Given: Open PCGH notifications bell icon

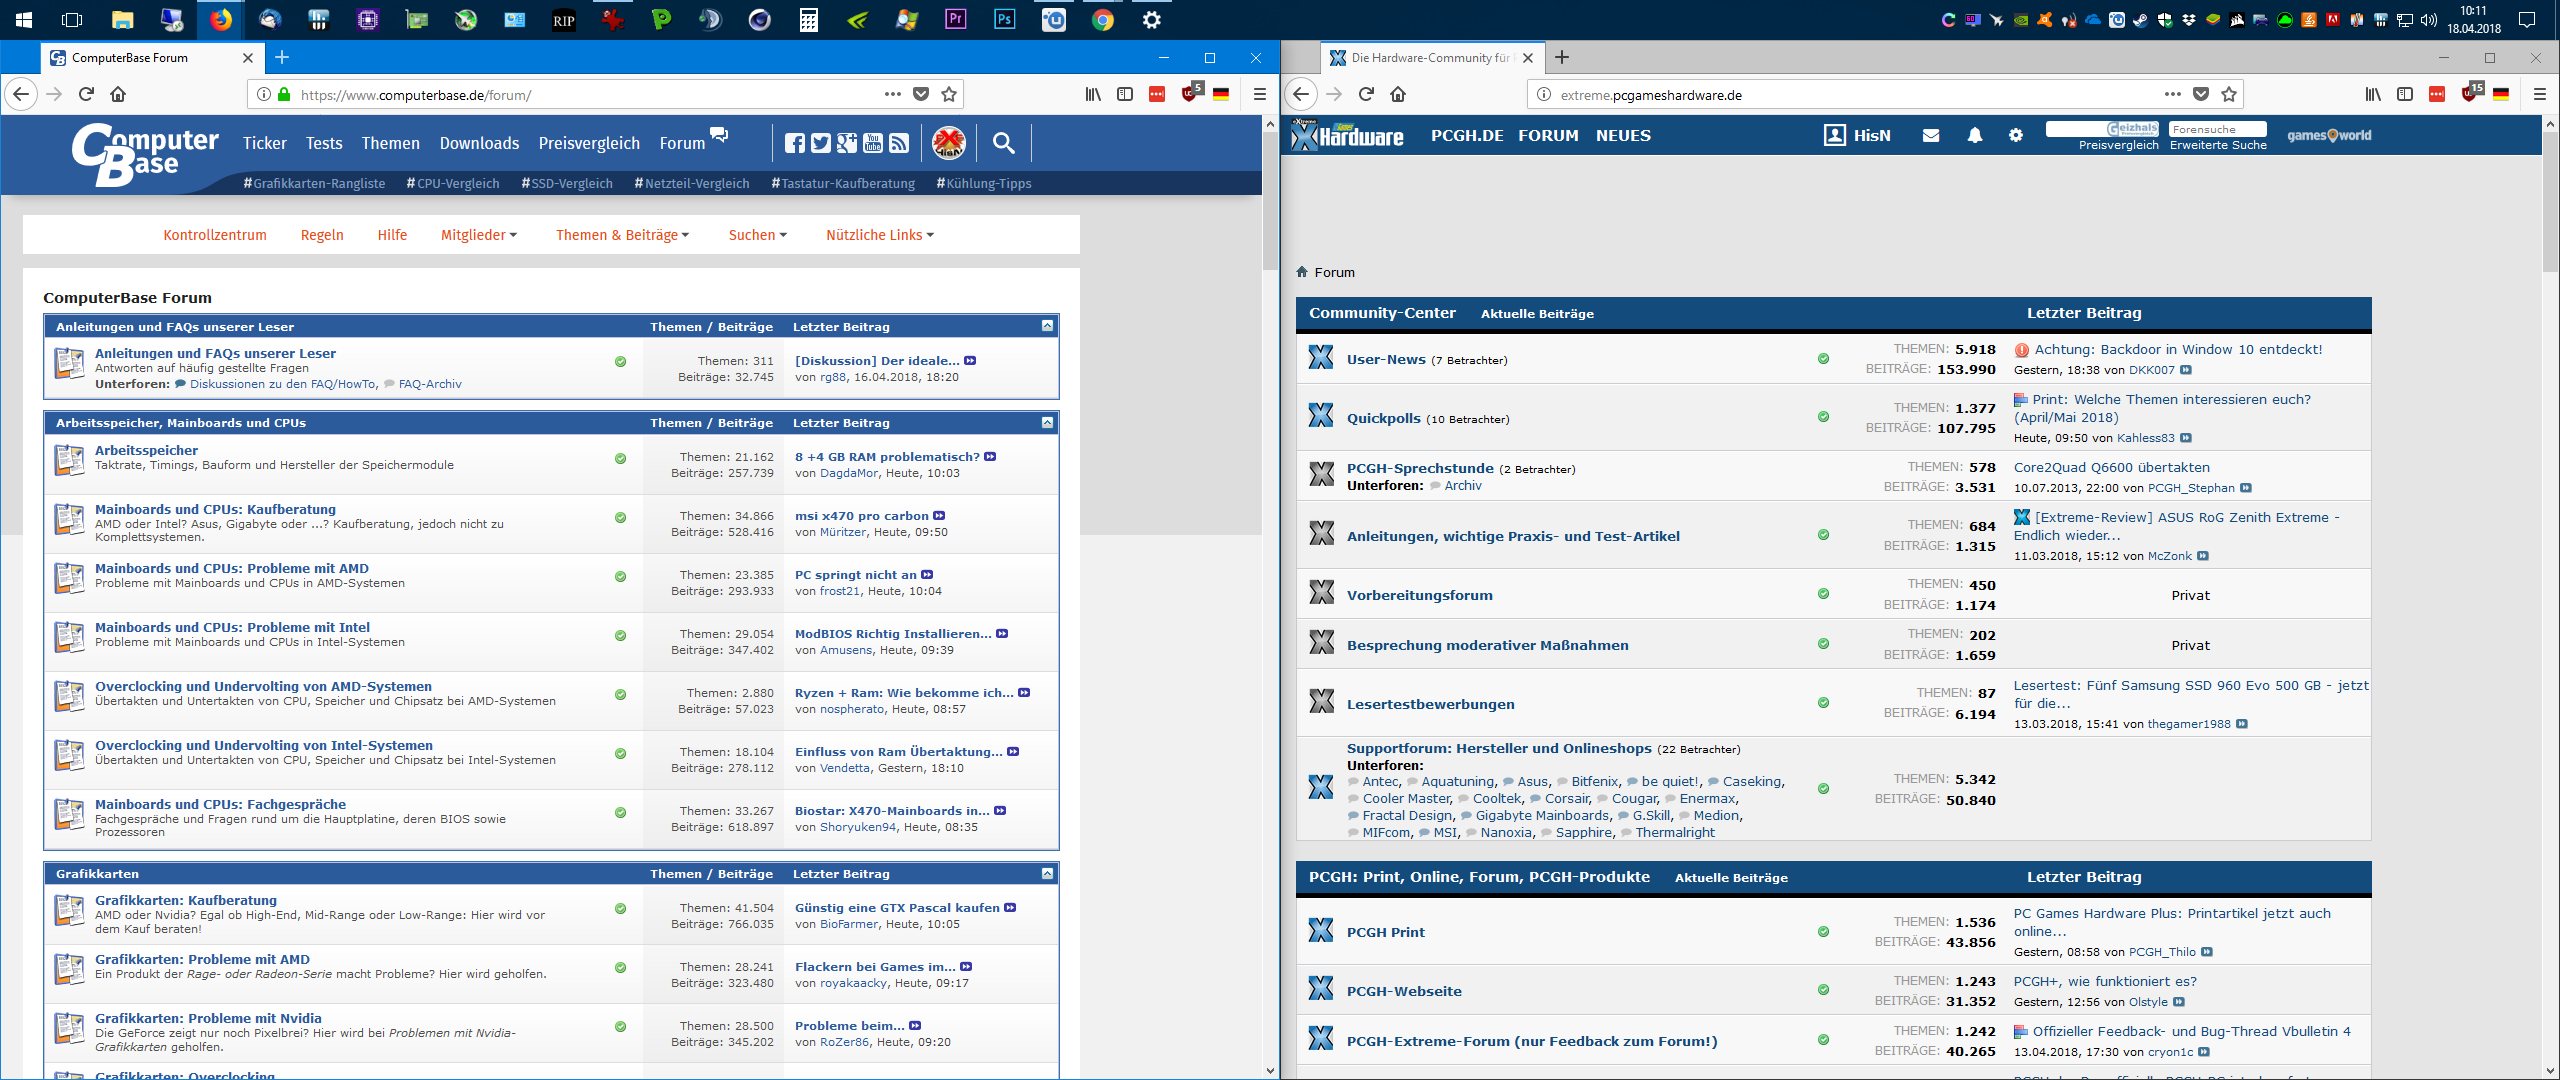Looking at the screenshot, I should [1974, 135].
